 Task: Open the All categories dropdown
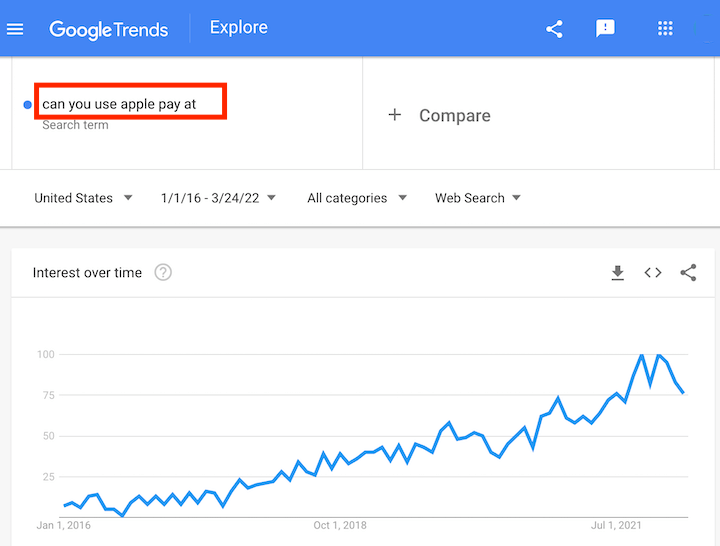click(357, 198)
